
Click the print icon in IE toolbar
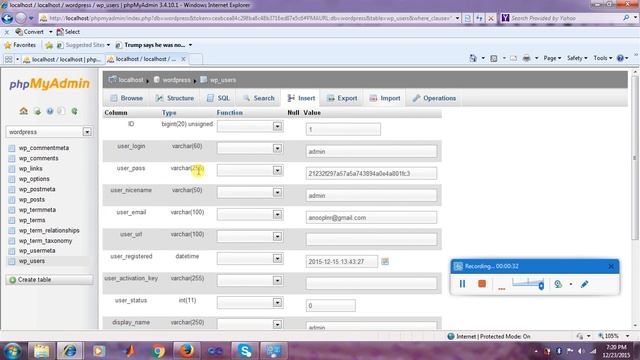pyautogui.click(x=527, y=58)
